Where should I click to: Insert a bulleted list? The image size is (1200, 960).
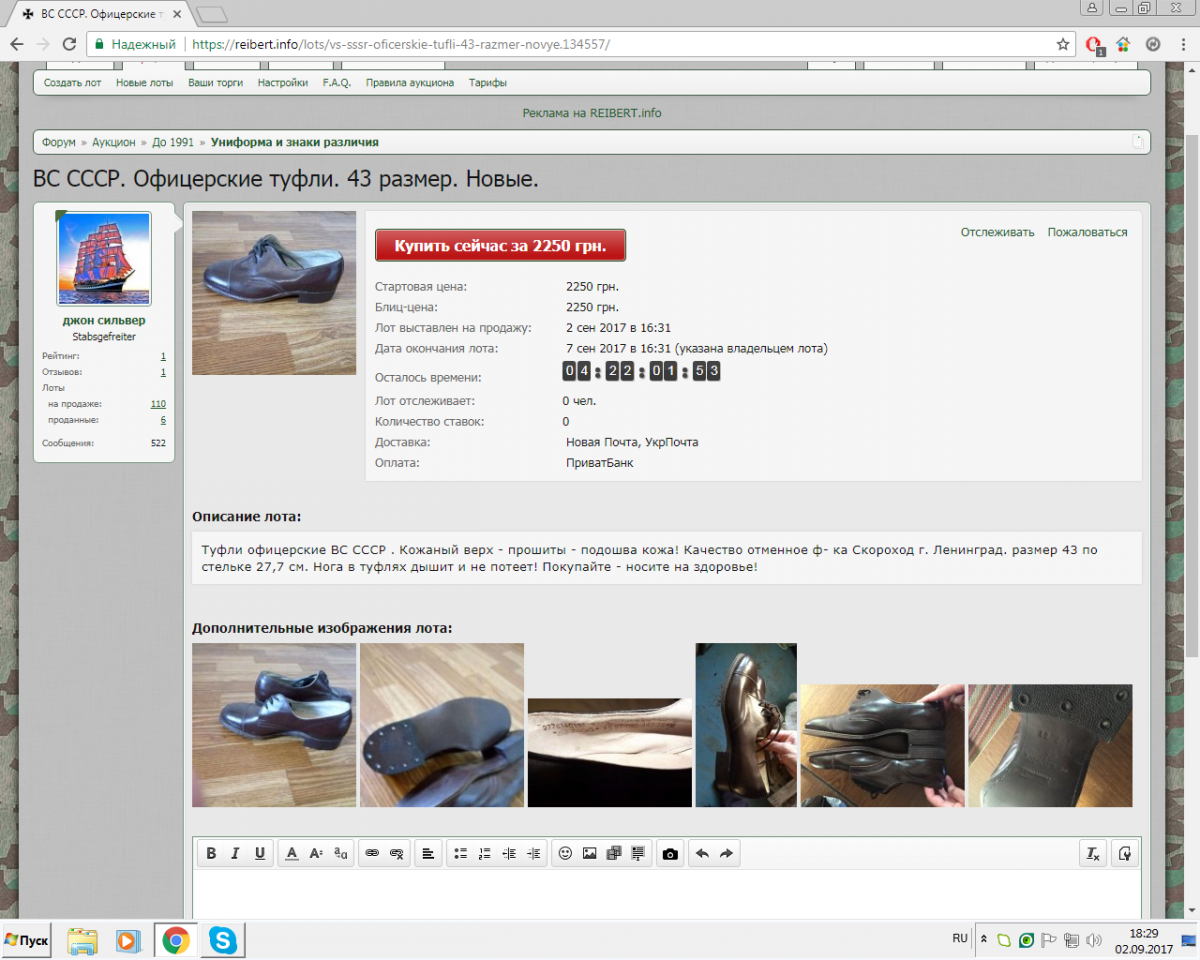point(460,853)
